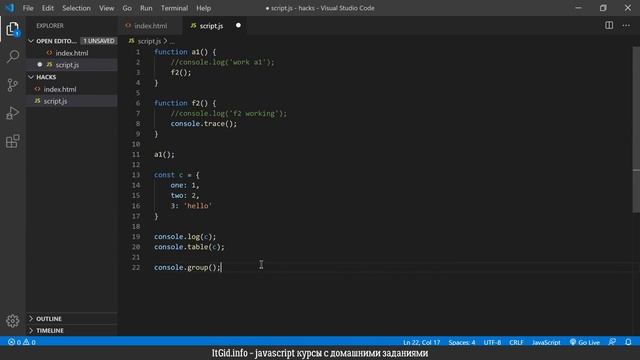
Task: Click the warnings count icon in status bar
Action: [26, 342]
